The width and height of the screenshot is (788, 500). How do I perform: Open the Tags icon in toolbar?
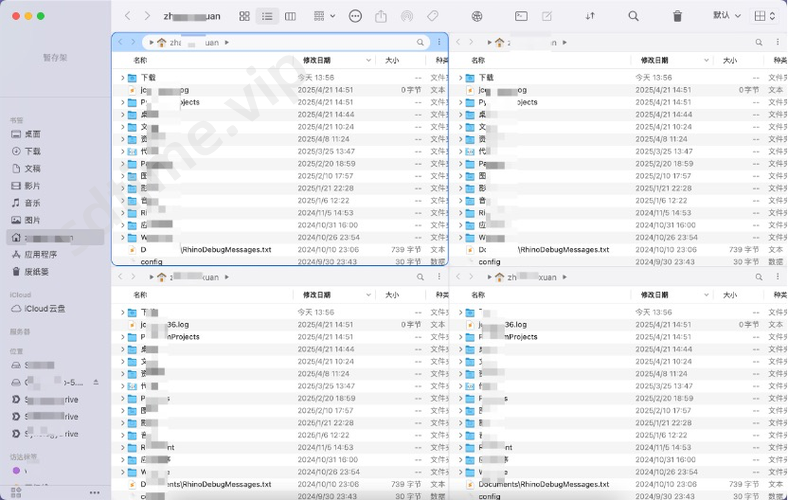[x=433, y=17]
